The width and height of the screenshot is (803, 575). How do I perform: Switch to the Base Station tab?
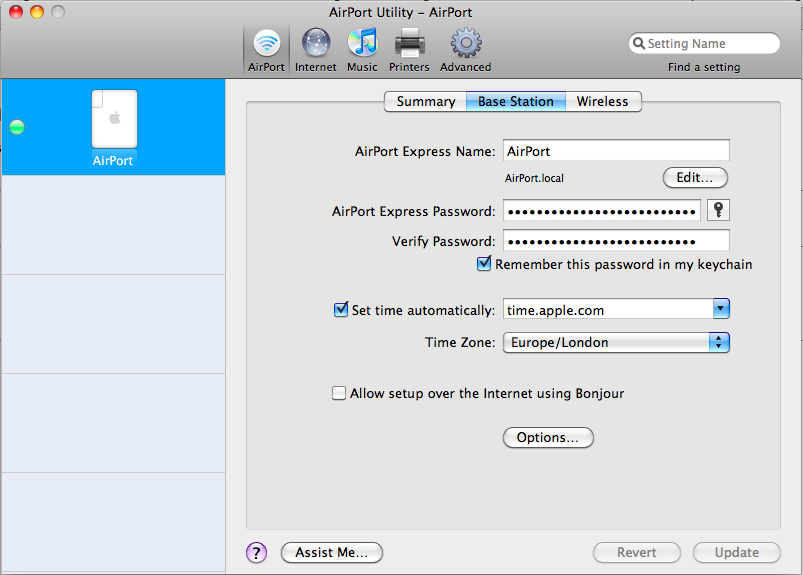point(516,101)
